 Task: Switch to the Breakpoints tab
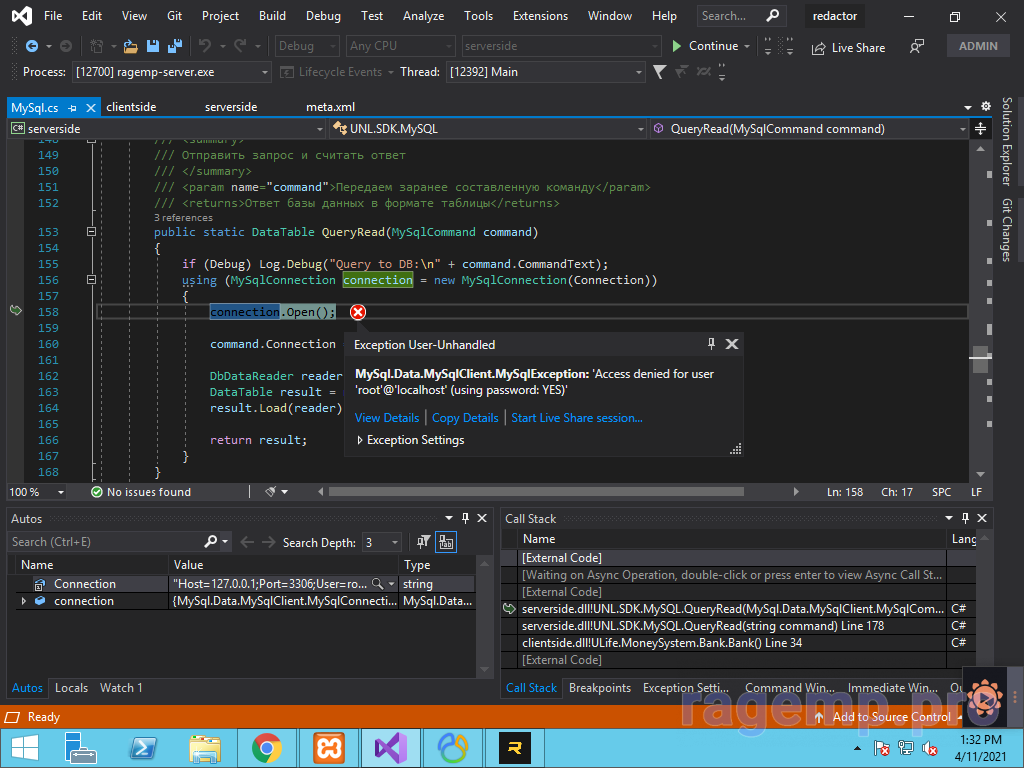tap(600, 688)
